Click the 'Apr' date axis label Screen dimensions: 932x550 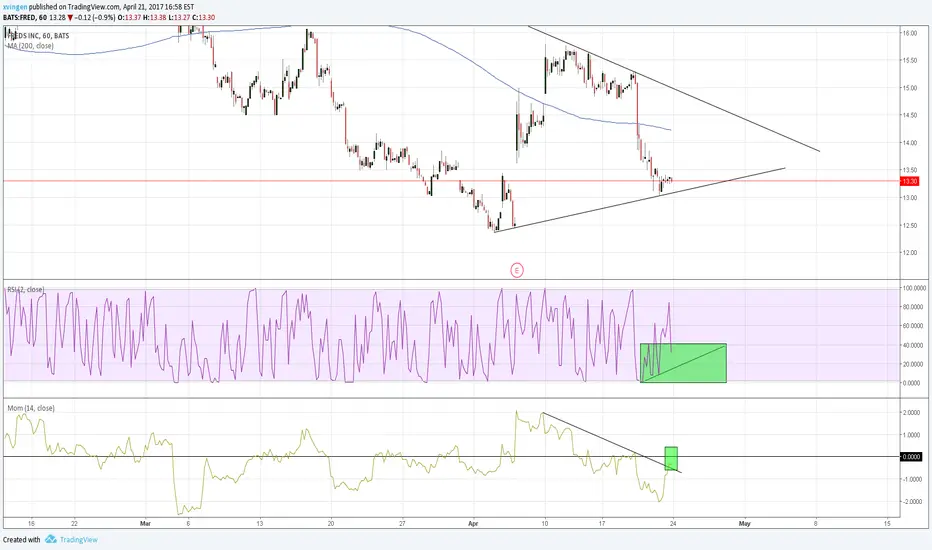pos(473,524)
